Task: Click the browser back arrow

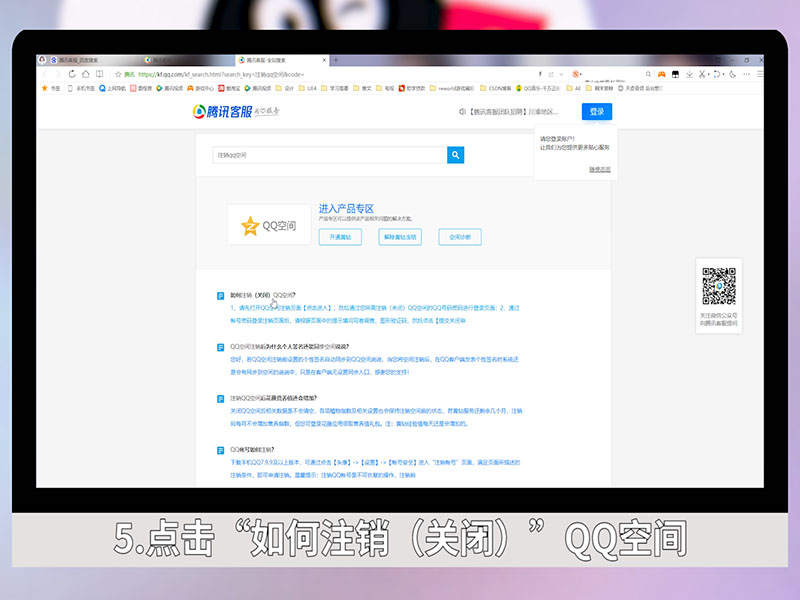Action: click(45, 74)
